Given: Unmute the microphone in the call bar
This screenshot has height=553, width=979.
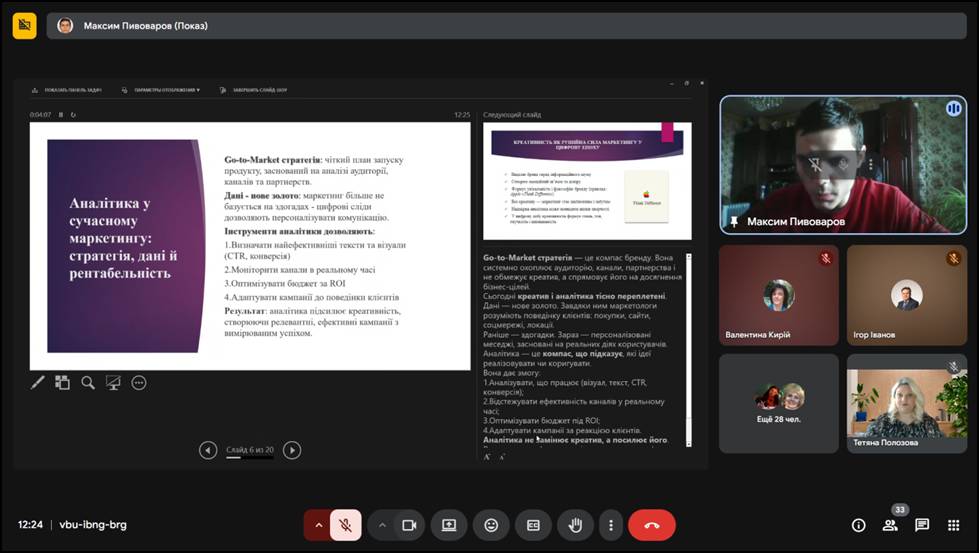Looking at the screenshot, I should [345, 525].
